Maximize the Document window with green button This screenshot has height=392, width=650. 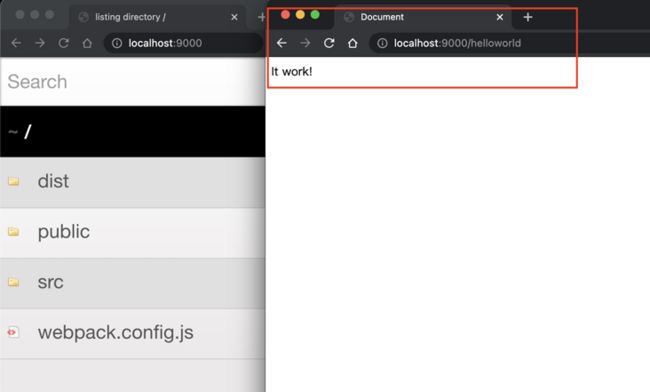pos(315,15)
